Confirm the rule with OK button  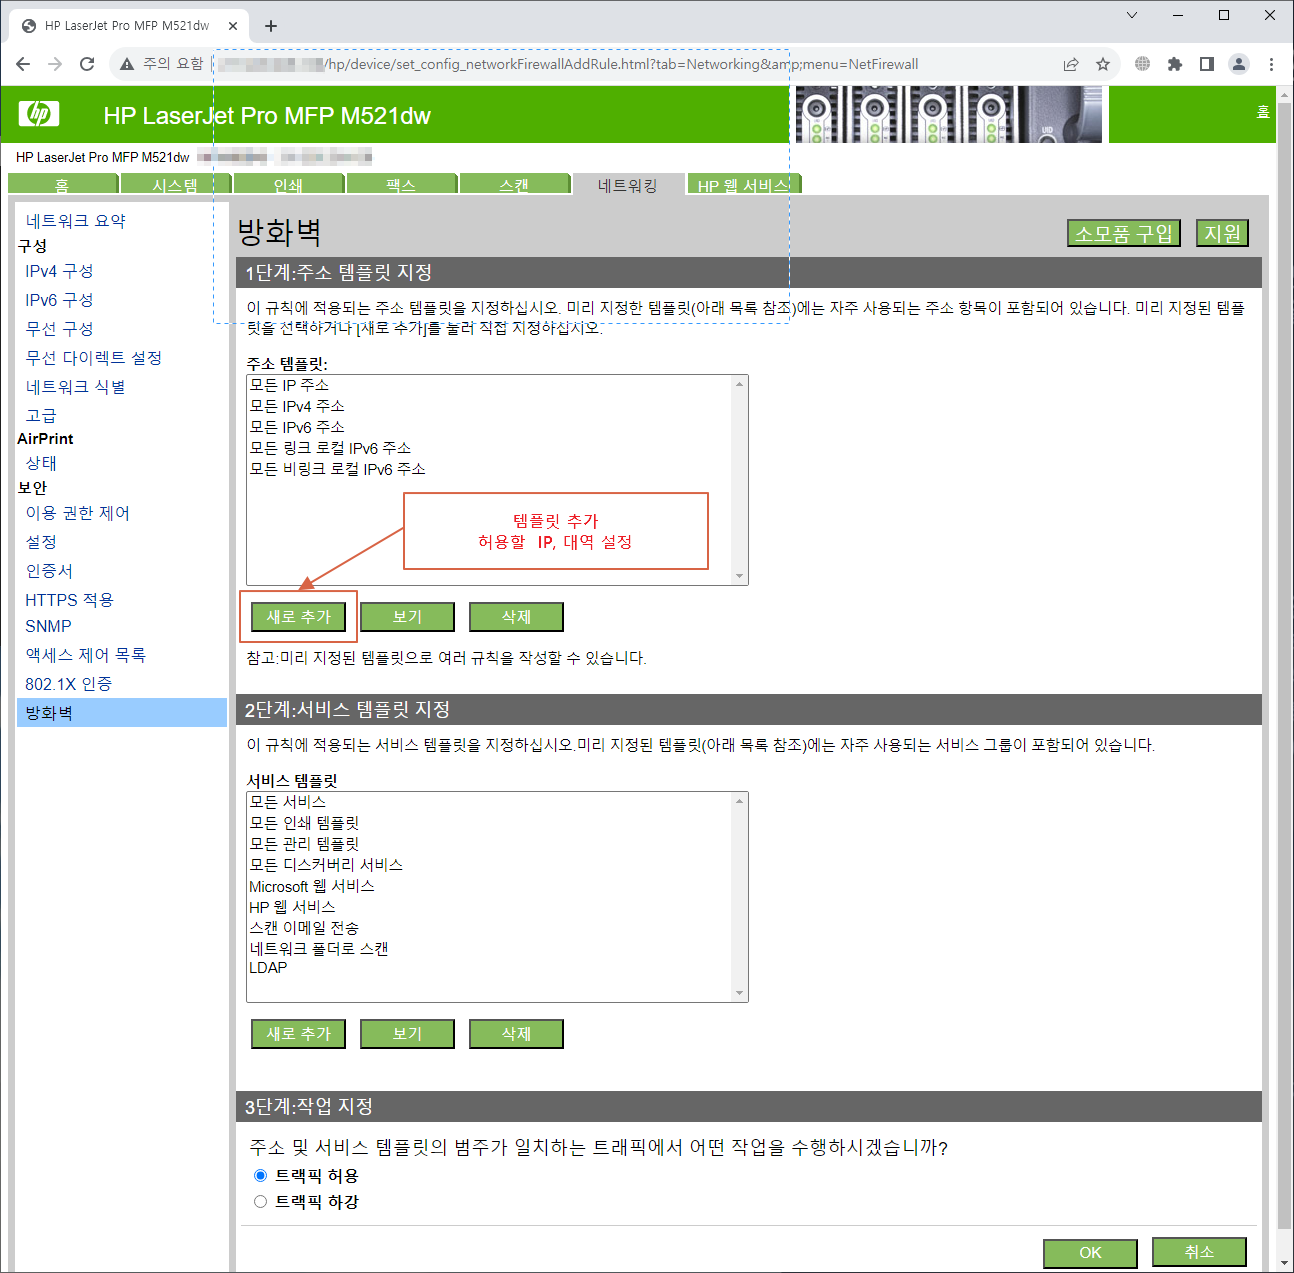1090,1252
